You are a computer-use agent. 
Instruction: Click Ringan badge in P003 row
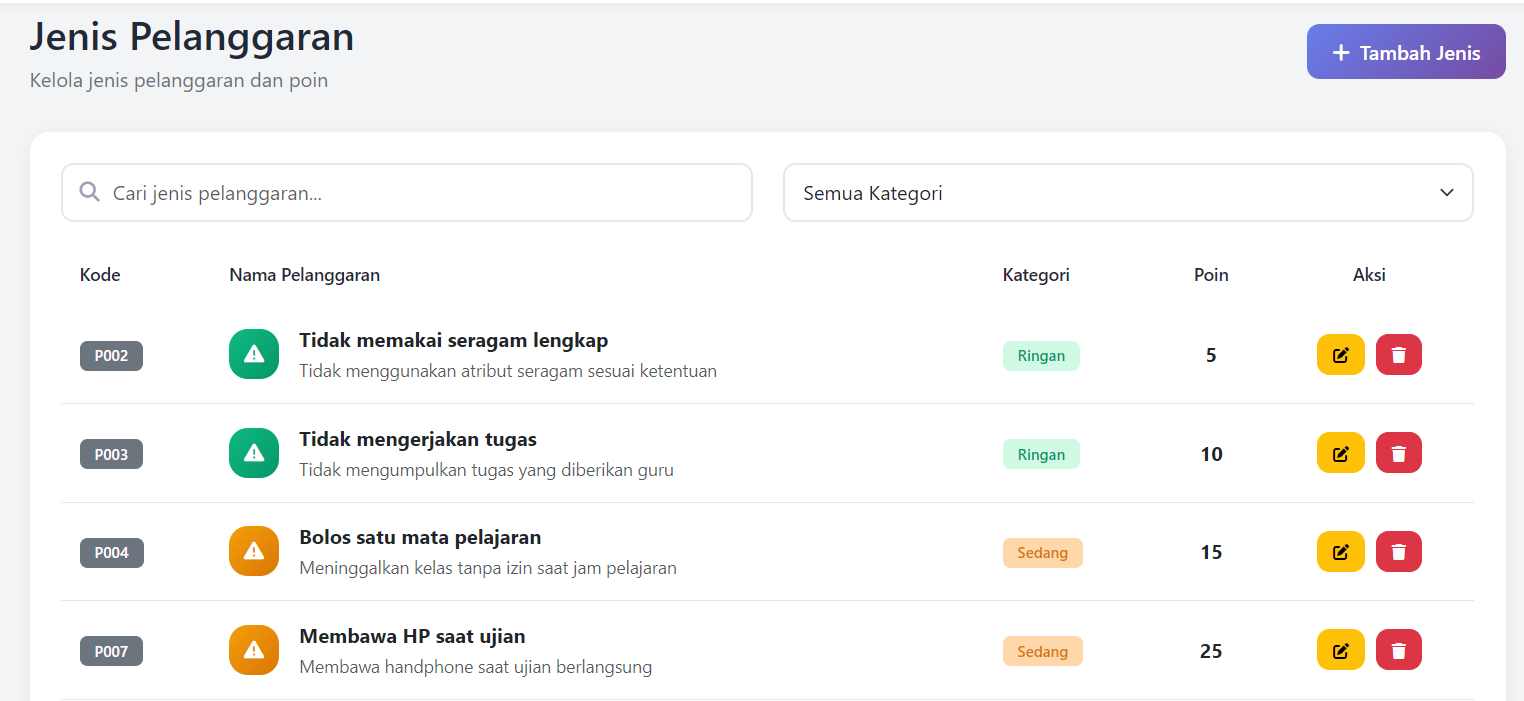(1041, 454)
